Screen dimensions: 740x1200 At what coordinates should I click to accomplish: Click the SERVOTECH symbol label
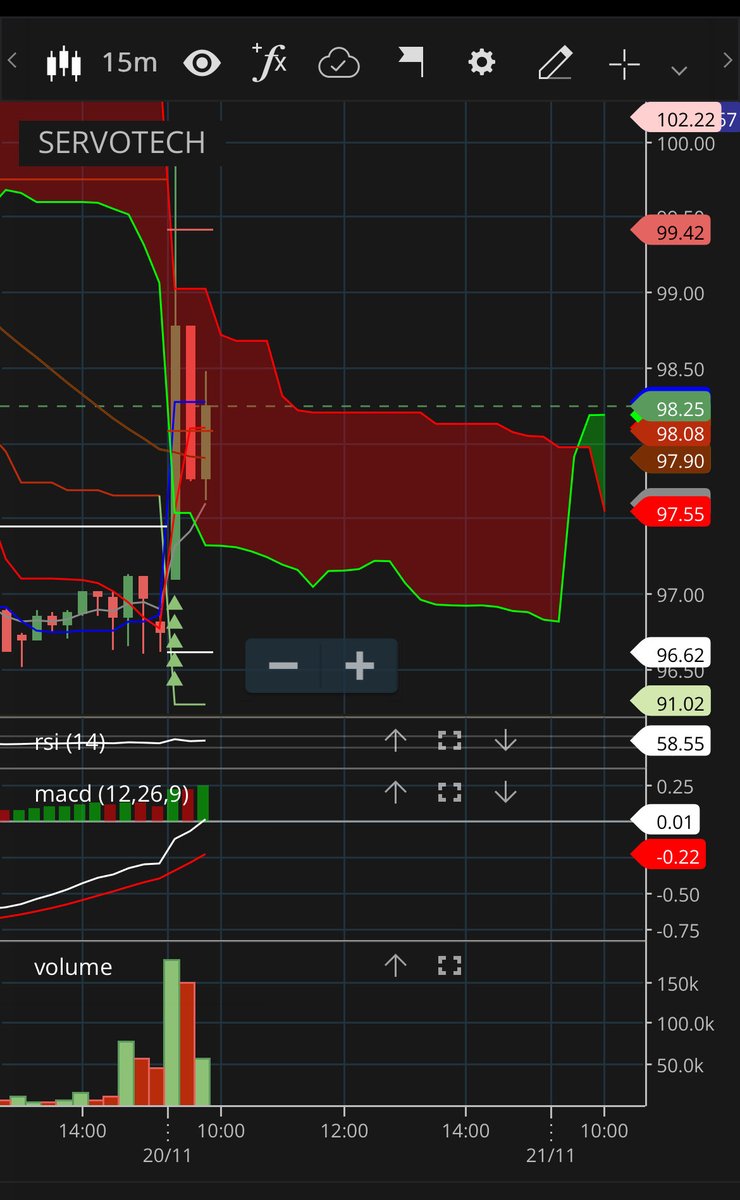pyautogui.click(x=121, y=143)
